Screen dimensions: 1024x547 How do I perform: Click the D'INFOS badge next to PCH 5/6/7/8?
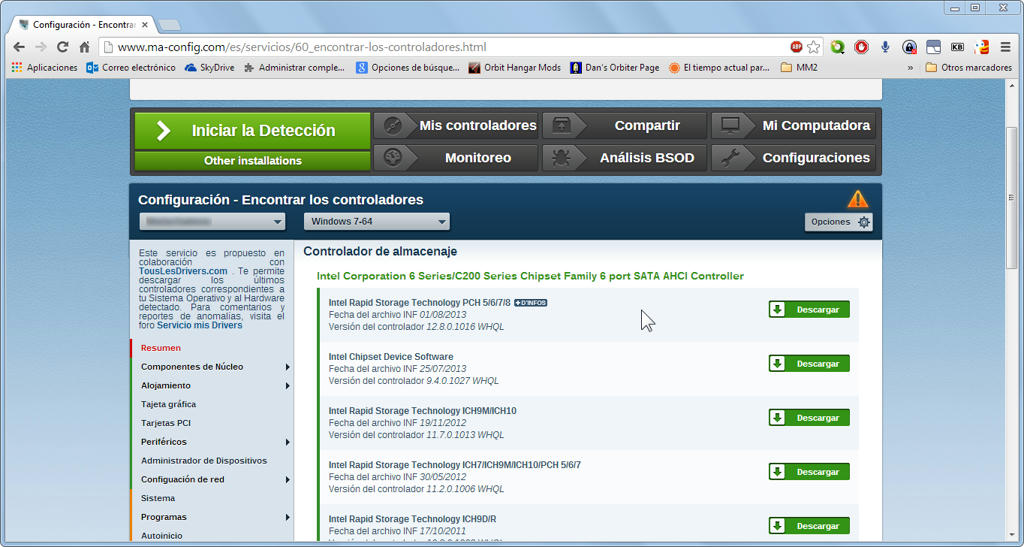[x=530, y=303]
